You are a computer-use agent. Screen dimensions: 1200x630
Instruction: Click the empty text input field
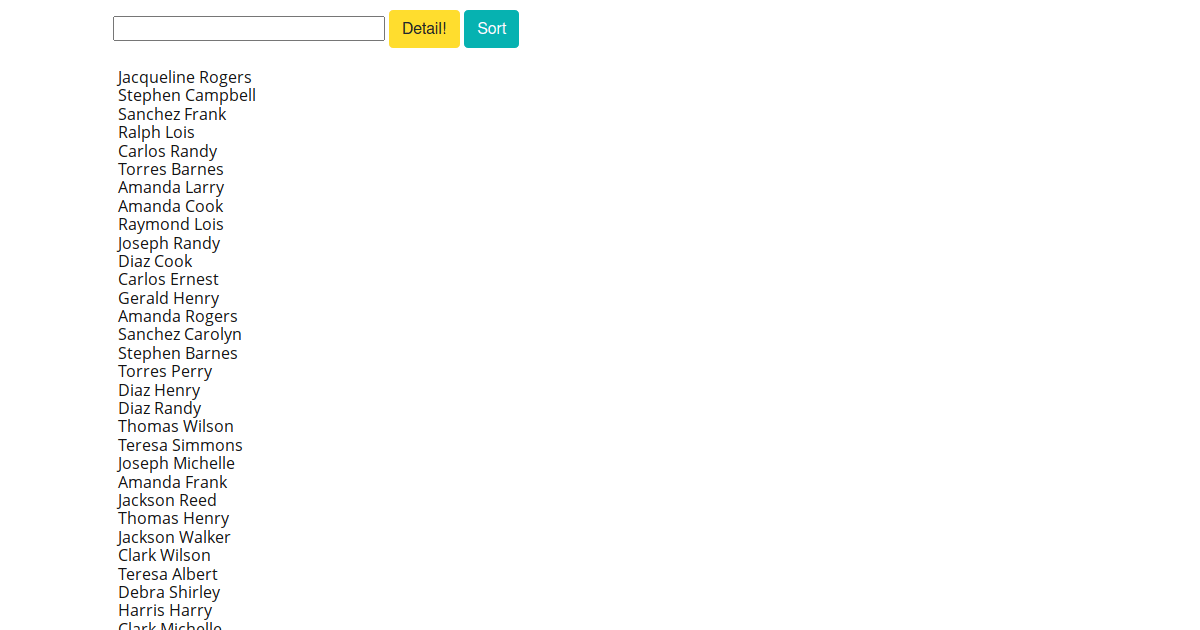point(249,29)
